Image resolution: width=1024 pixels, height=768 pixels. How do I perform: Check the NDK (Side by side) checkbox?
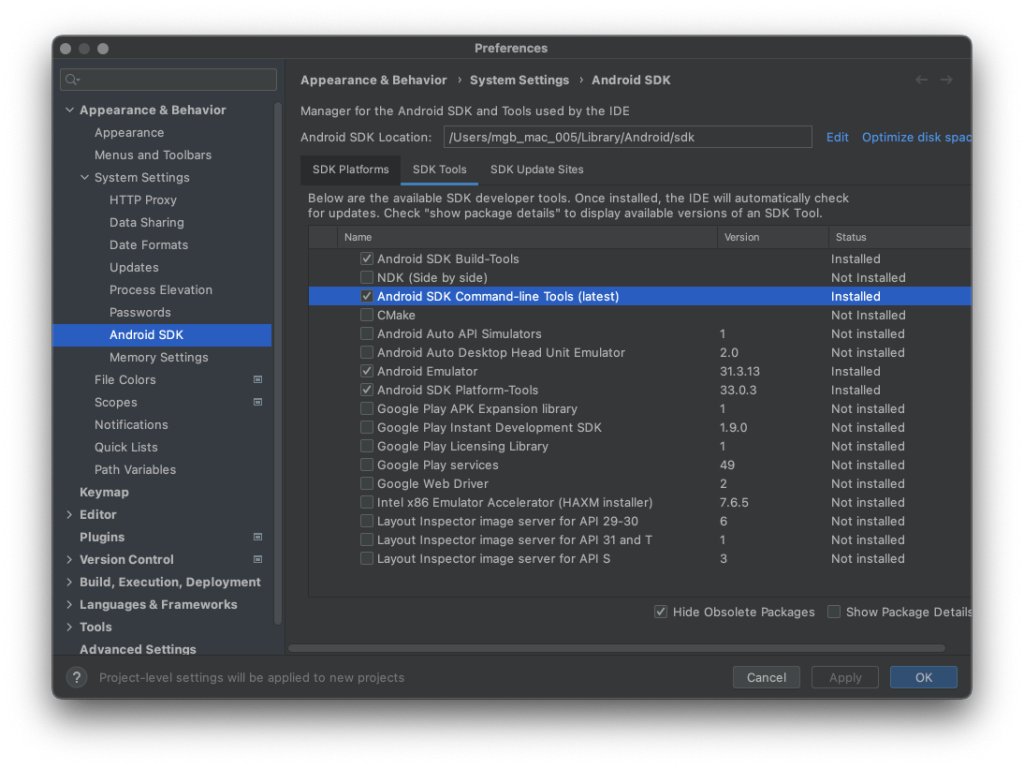tap(366, 278)
